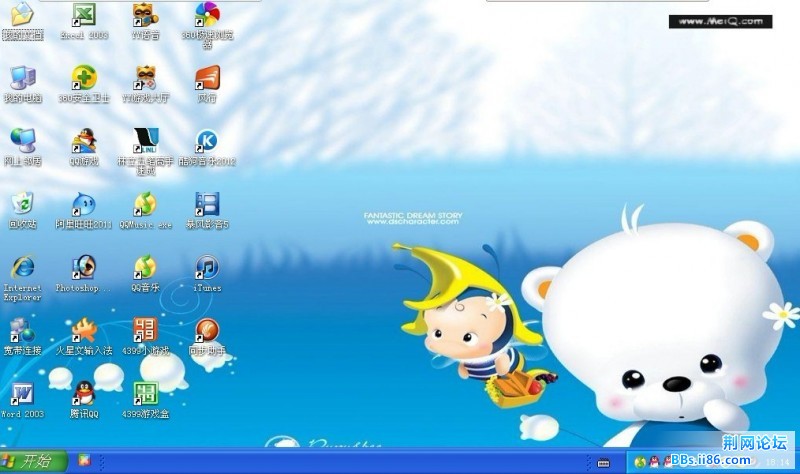Select the 我的电脑 (My Computer) icon
The height and width of the screenshot is (474, 800).
click(22, 78)
